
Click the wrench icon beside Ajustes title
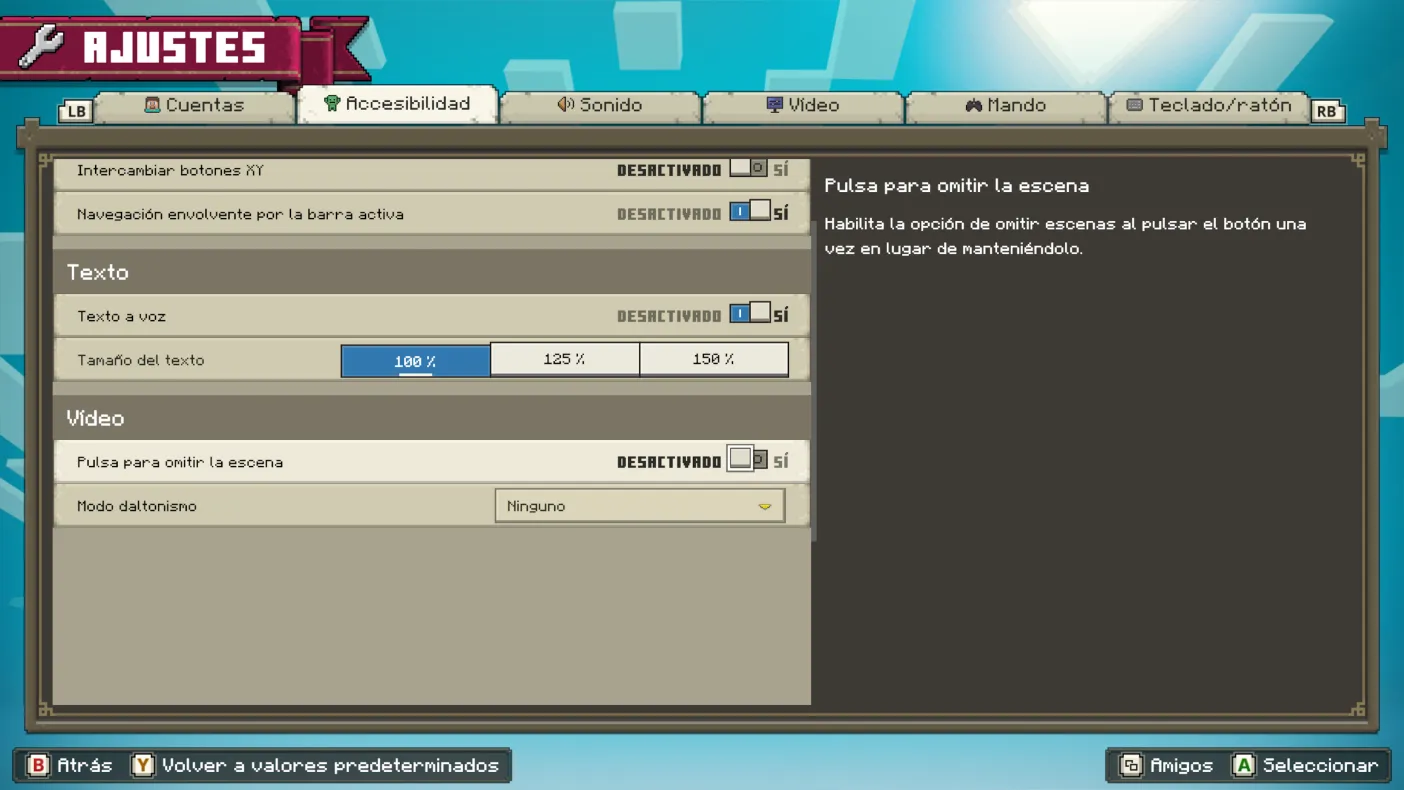42,47
